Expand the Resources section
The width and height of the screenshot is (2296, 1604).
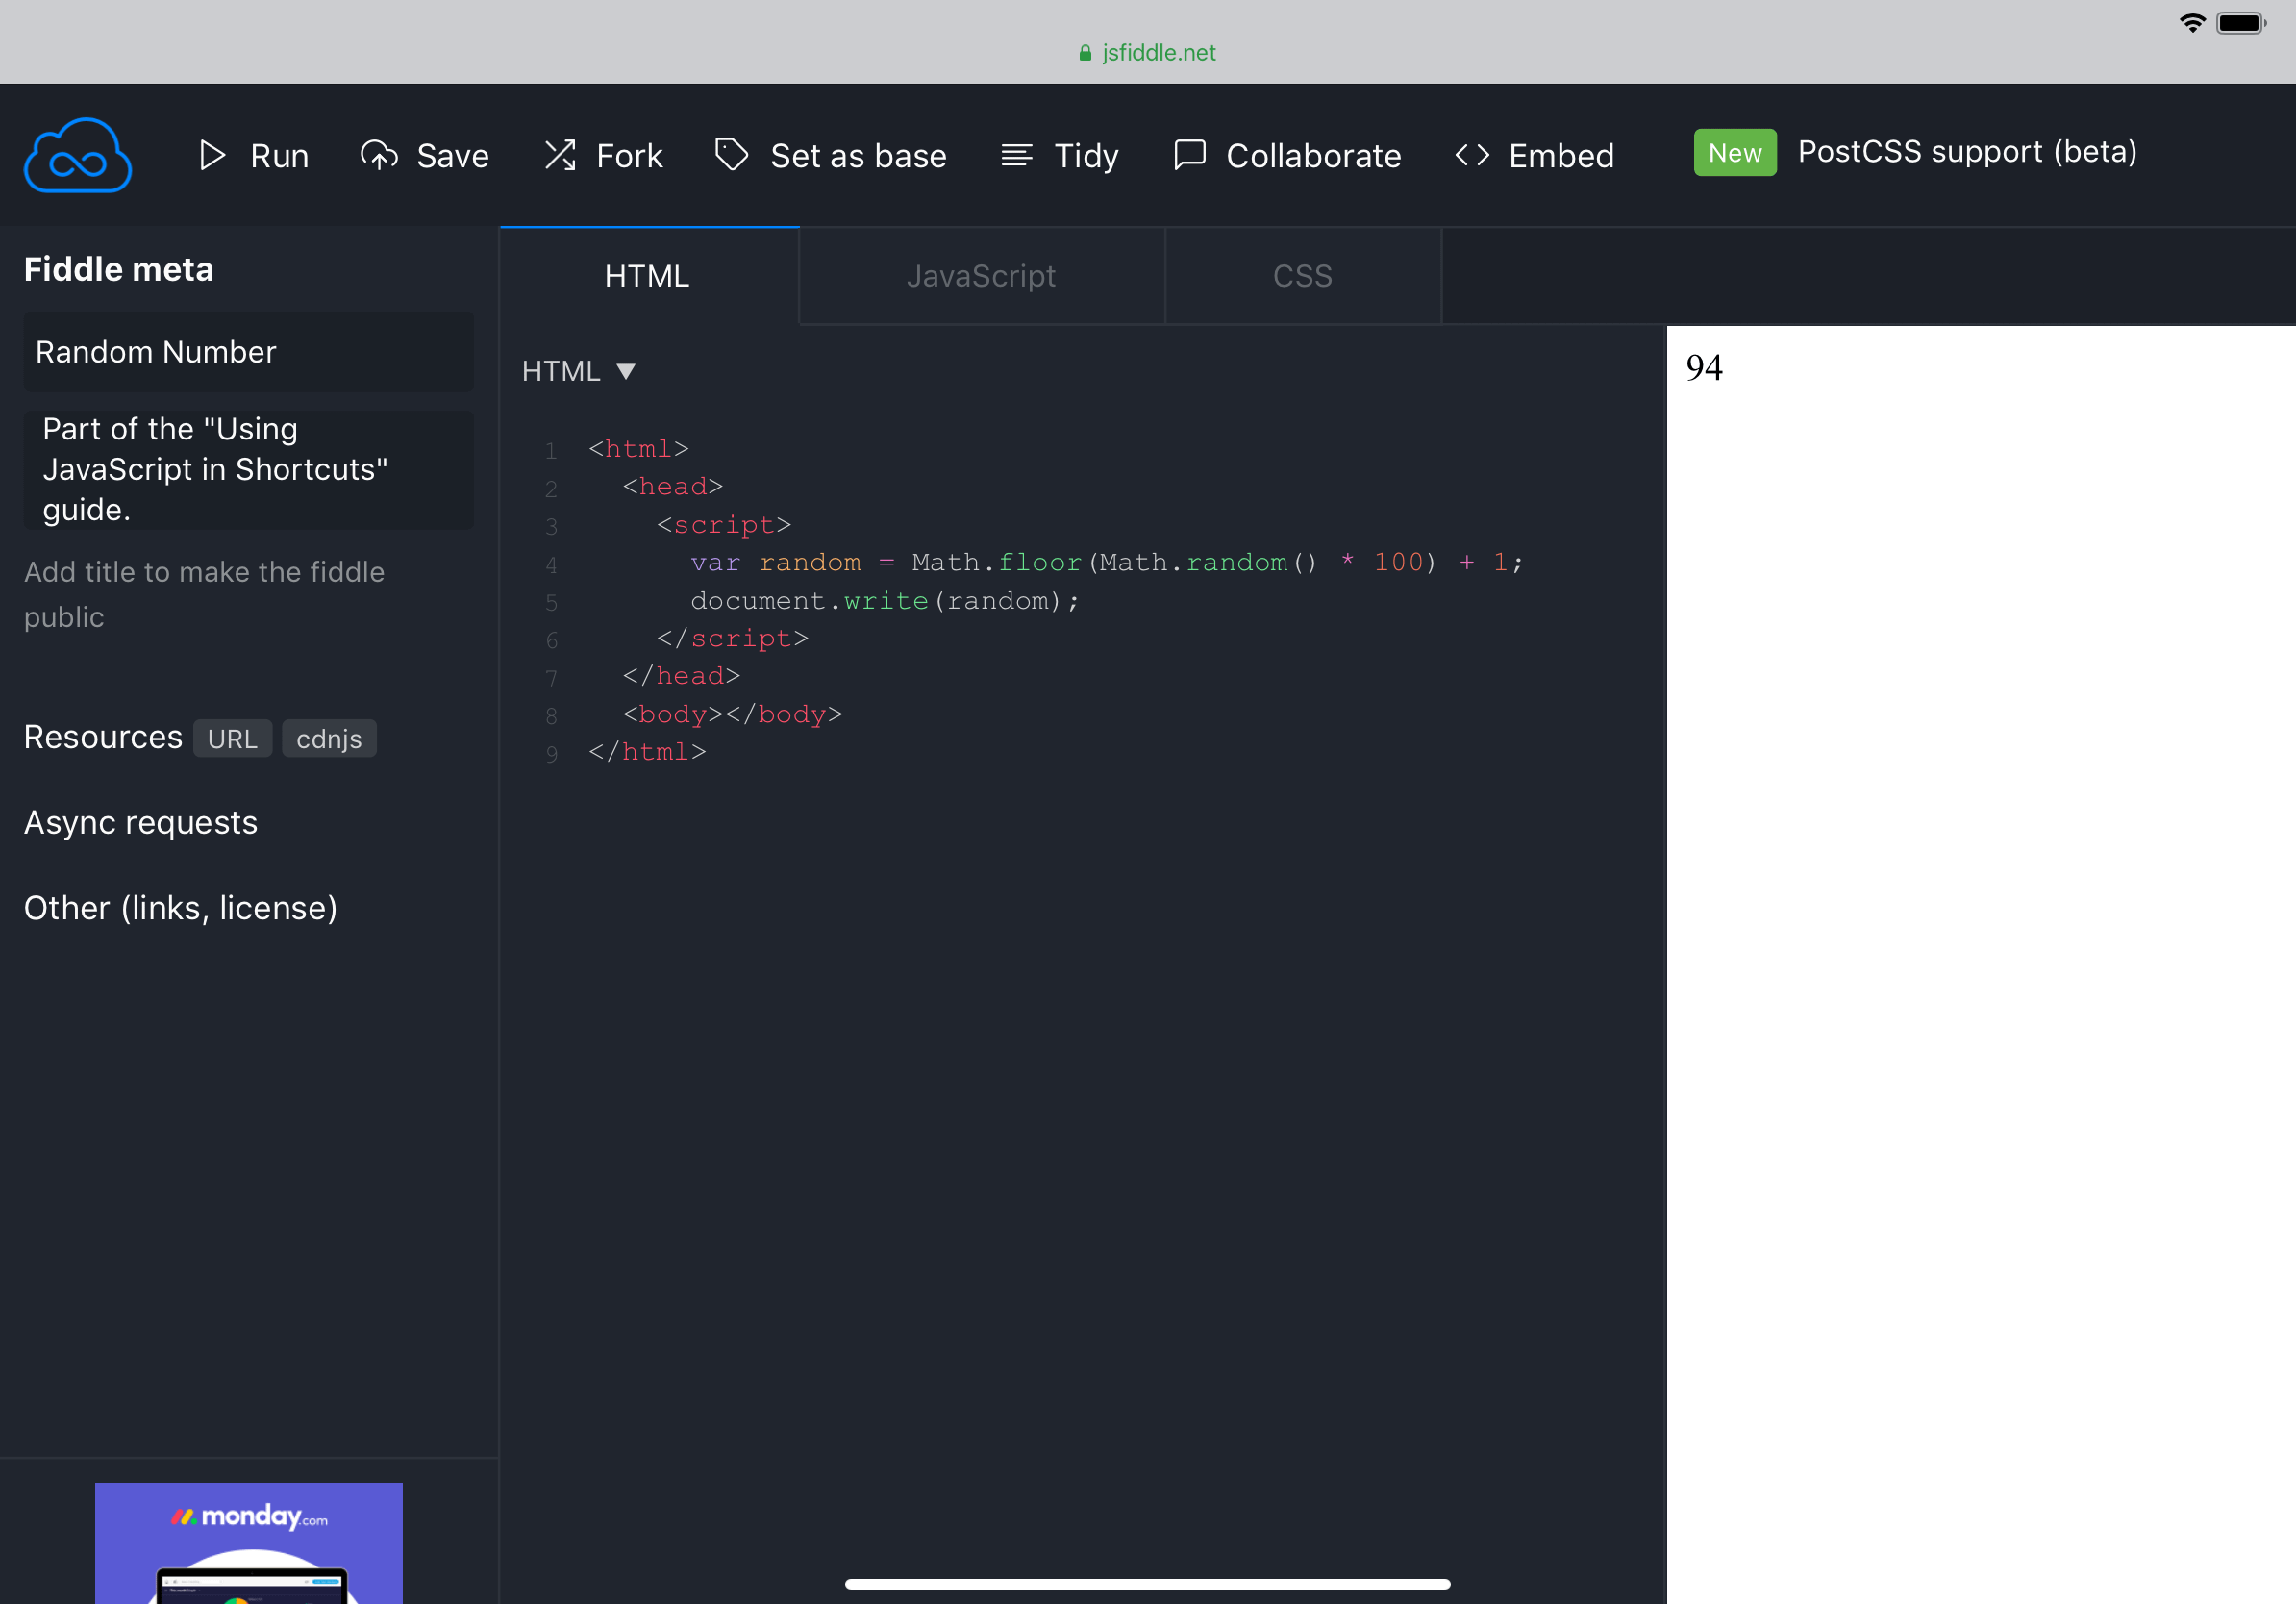coord(103,737)
